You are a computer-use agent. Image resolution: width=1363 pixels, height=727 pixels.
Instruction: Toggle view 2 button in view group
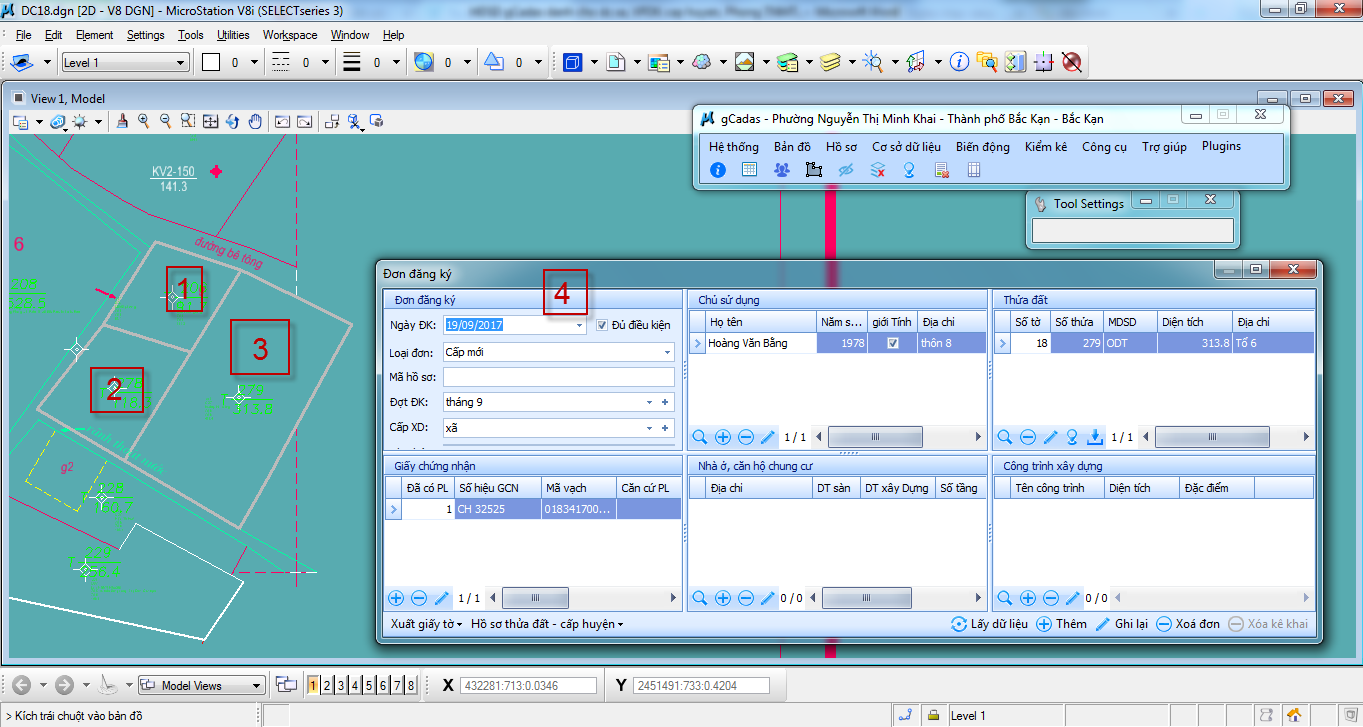click(327, 685)
